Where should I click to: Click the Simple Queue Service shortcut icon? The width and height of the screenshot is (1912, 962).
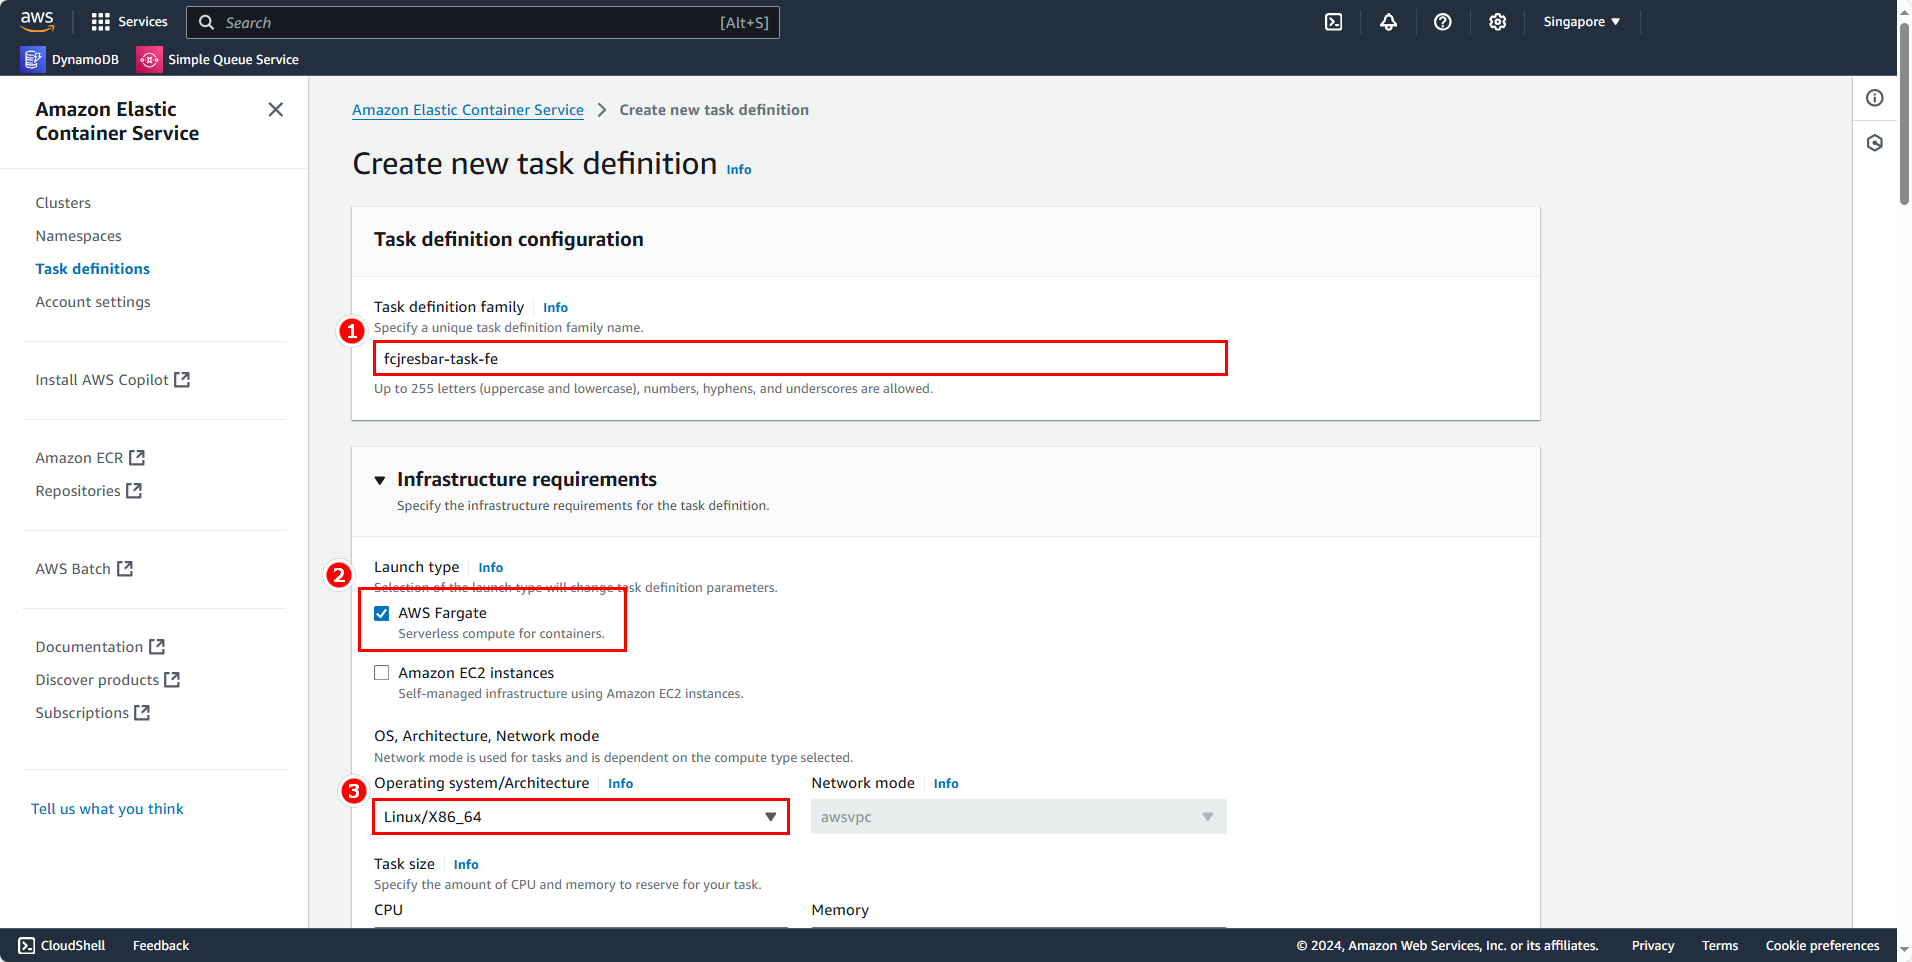pyautogui.click(x=149, y=60)
